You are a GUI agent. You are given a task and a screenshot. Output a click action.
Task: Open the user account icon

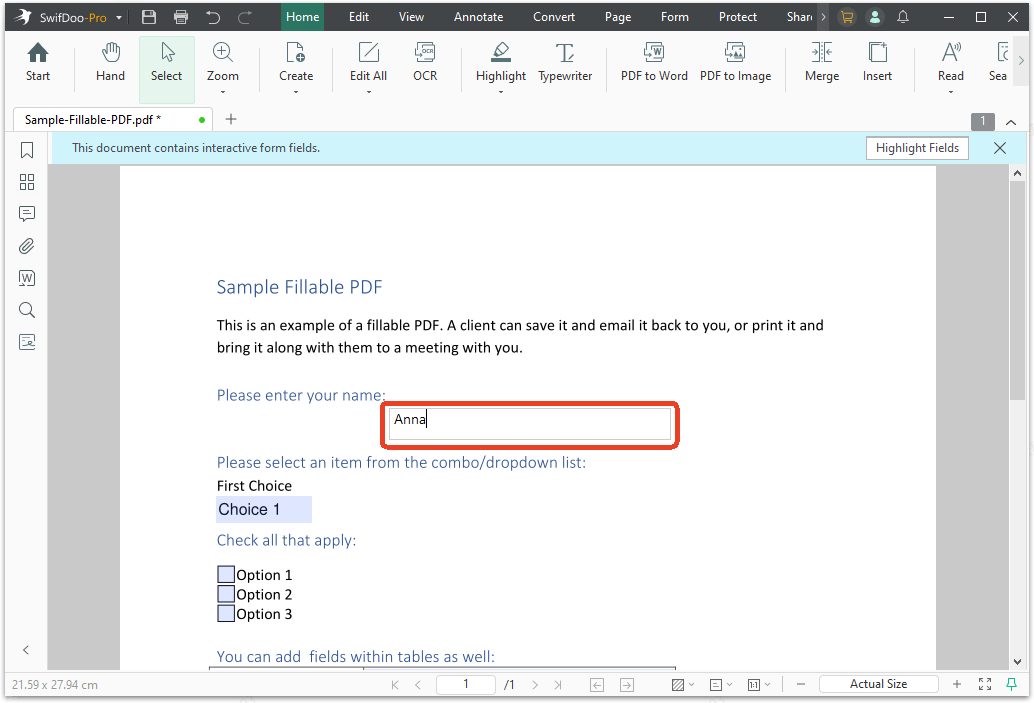click(x=875, y=17)
